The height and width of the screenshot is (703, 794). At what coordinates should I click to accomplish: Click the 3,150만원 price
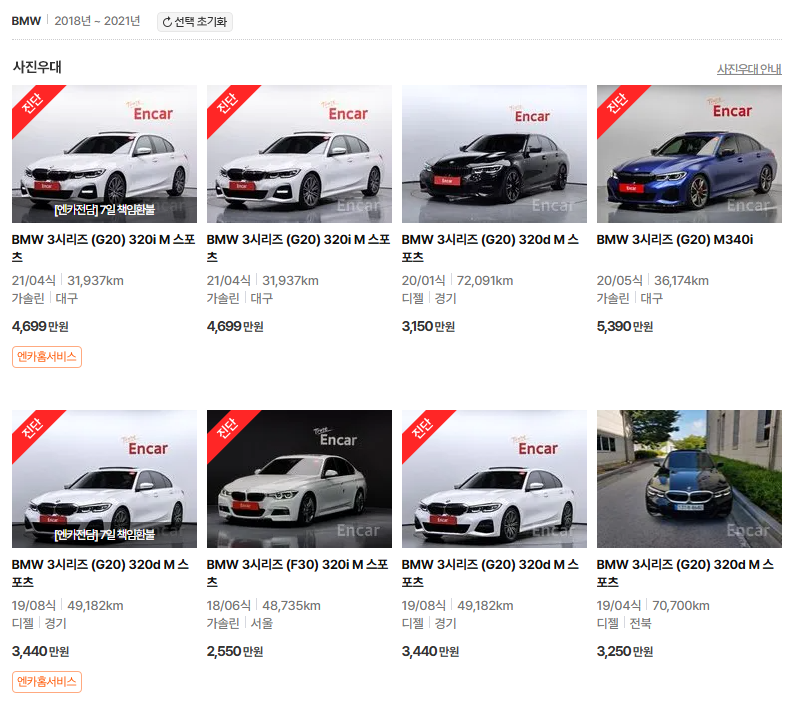coord(428,326)
